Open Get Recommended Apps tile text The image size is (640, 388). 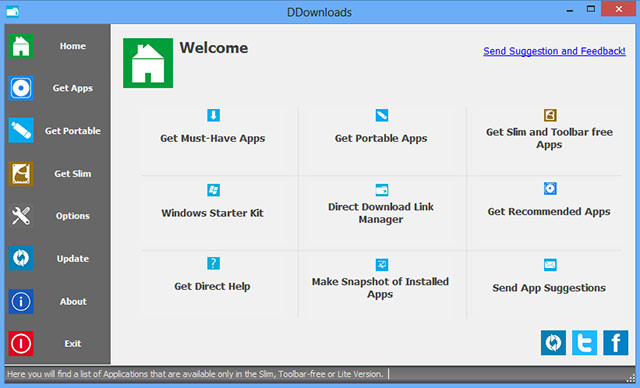point(549,212)
